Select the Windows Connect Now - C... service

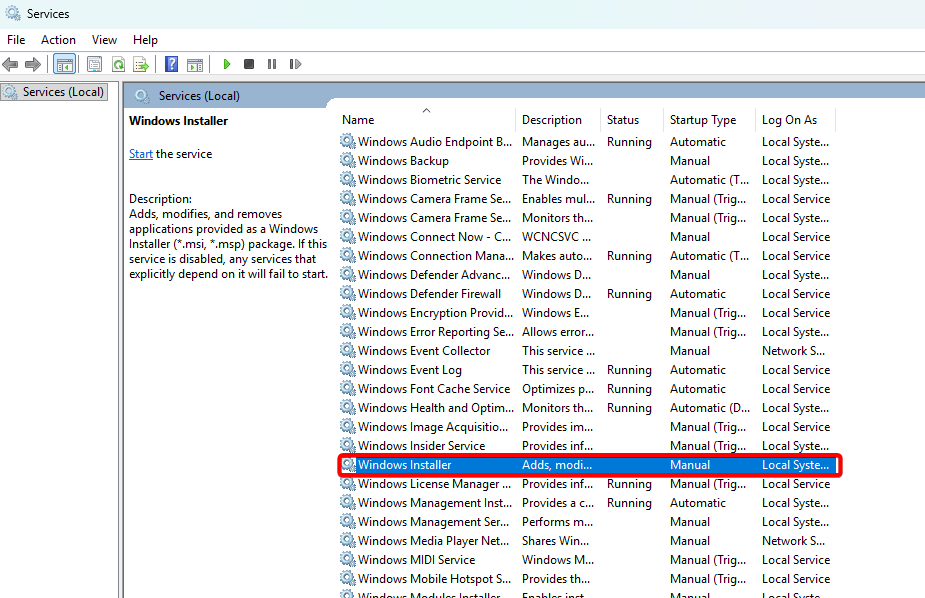pos(588,236)
